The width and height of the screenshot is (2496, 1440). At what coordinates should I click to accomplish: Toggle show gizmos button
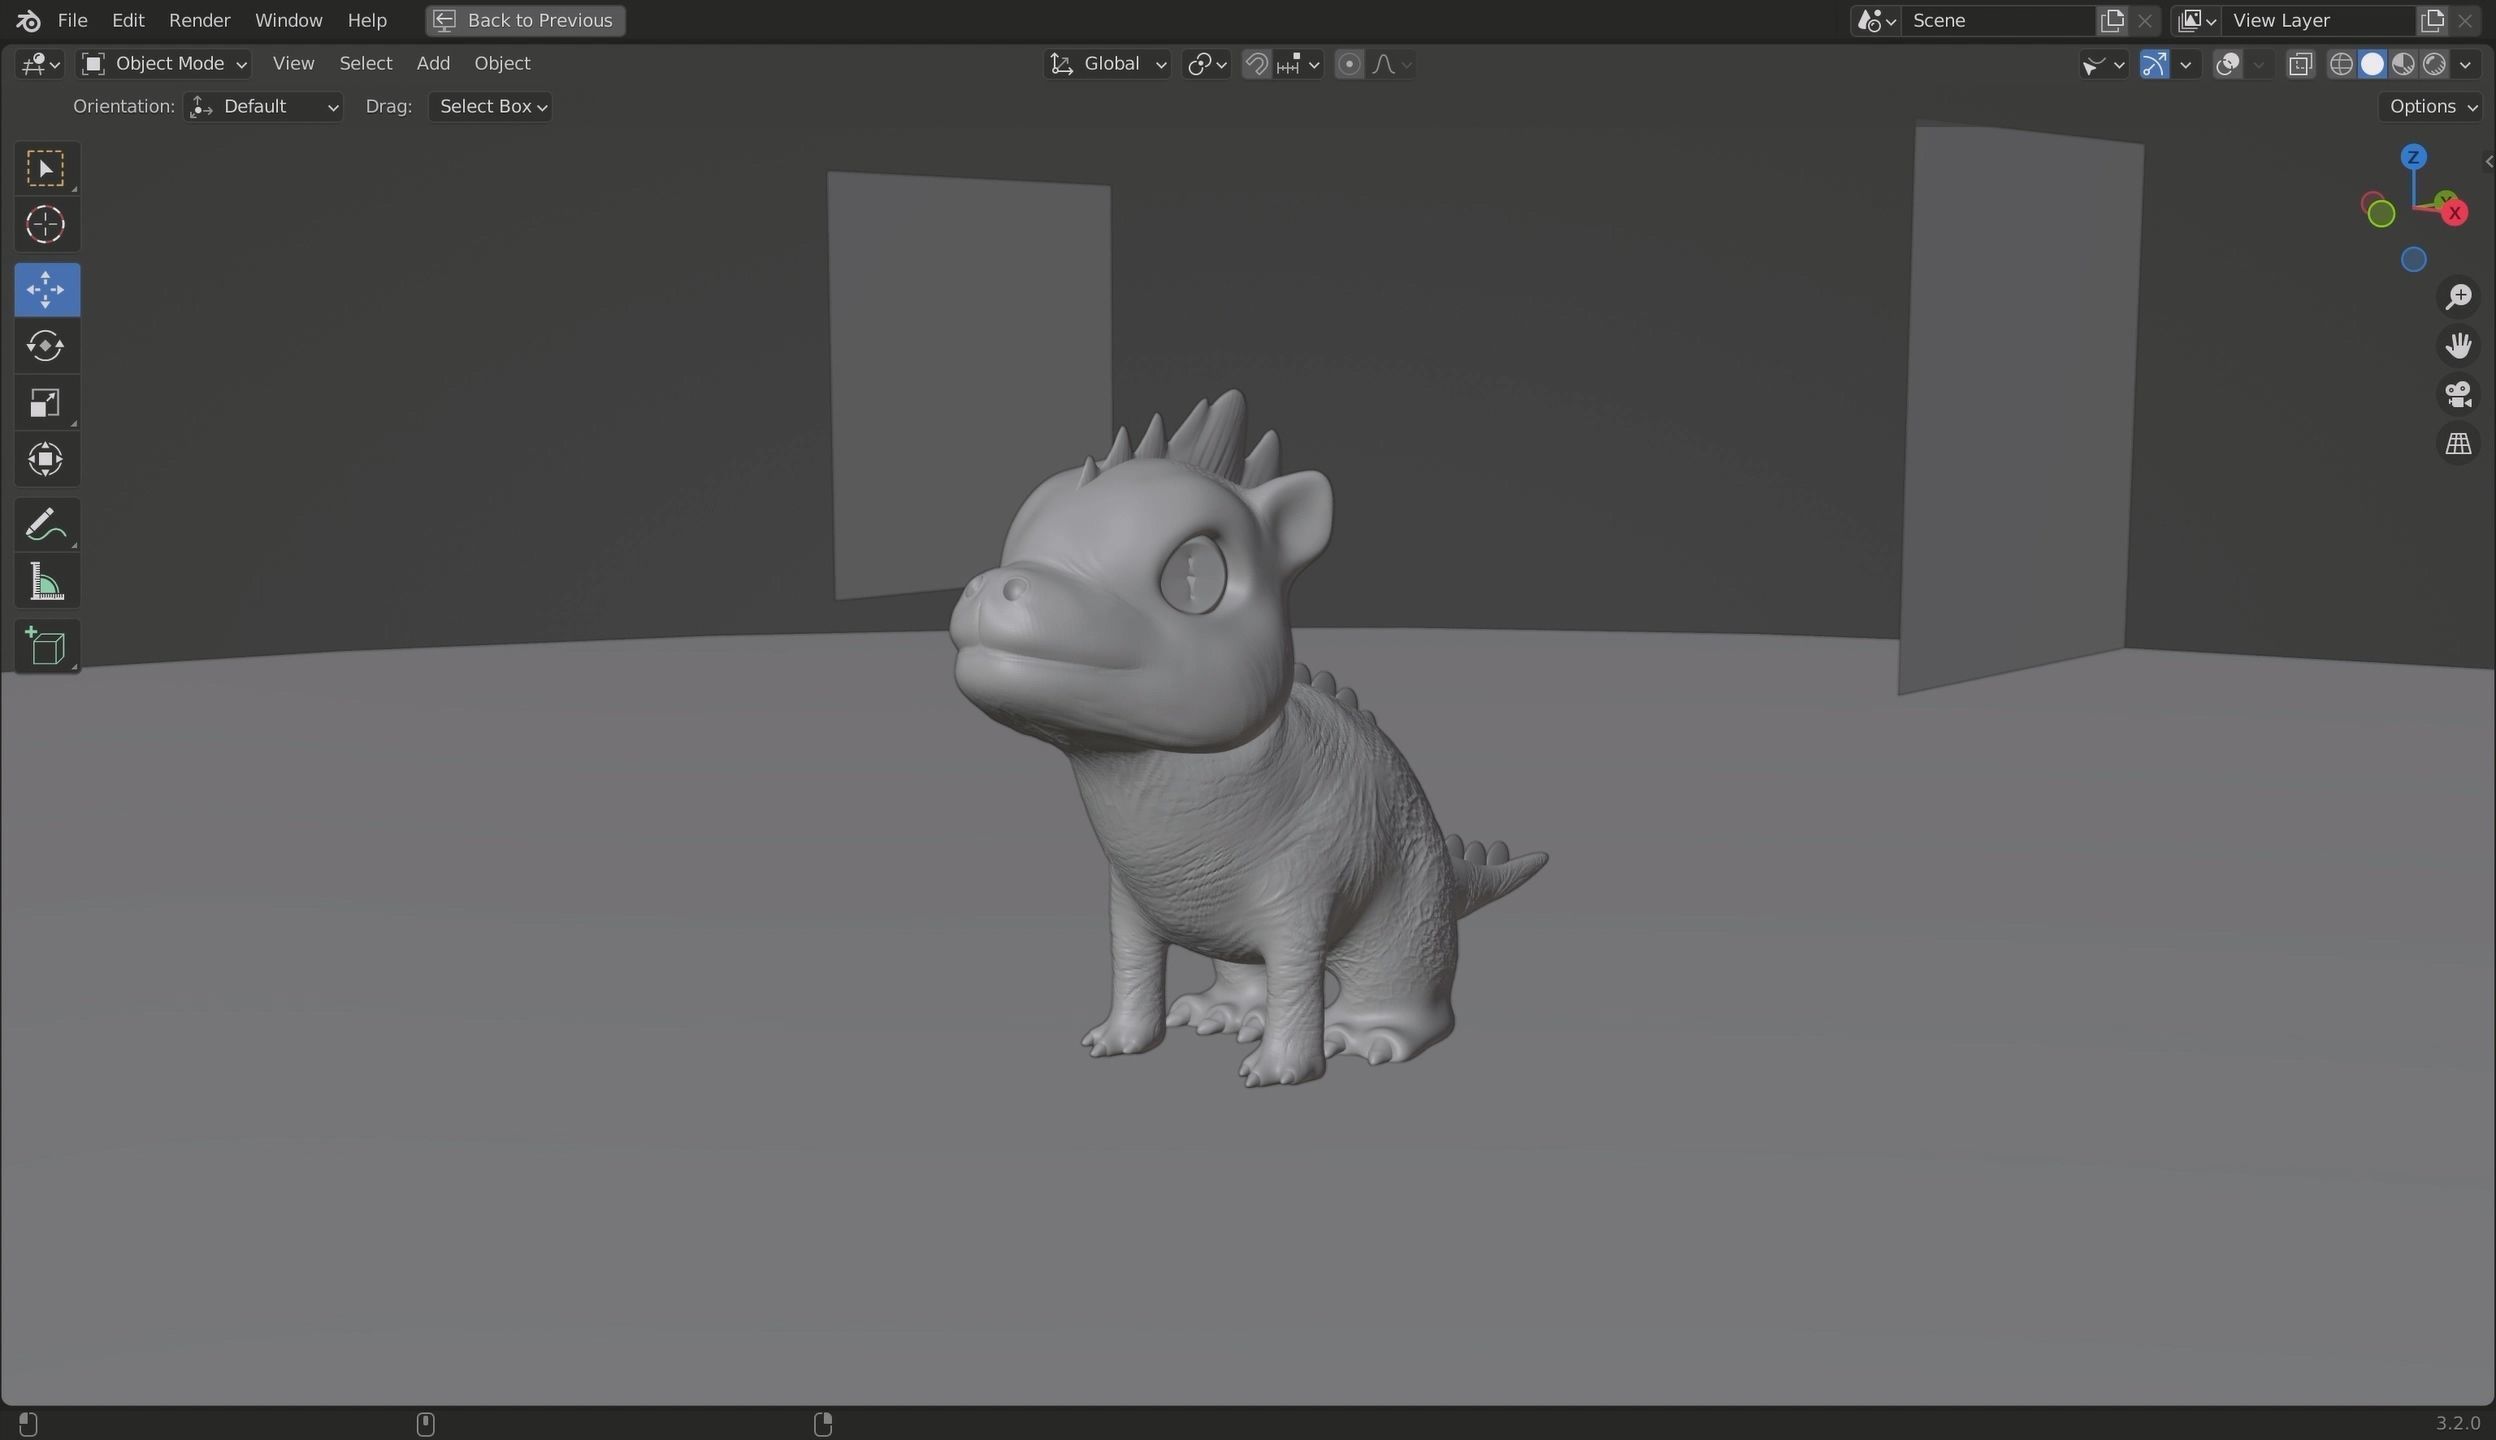pyautogui.click(x=2153, y=64)
